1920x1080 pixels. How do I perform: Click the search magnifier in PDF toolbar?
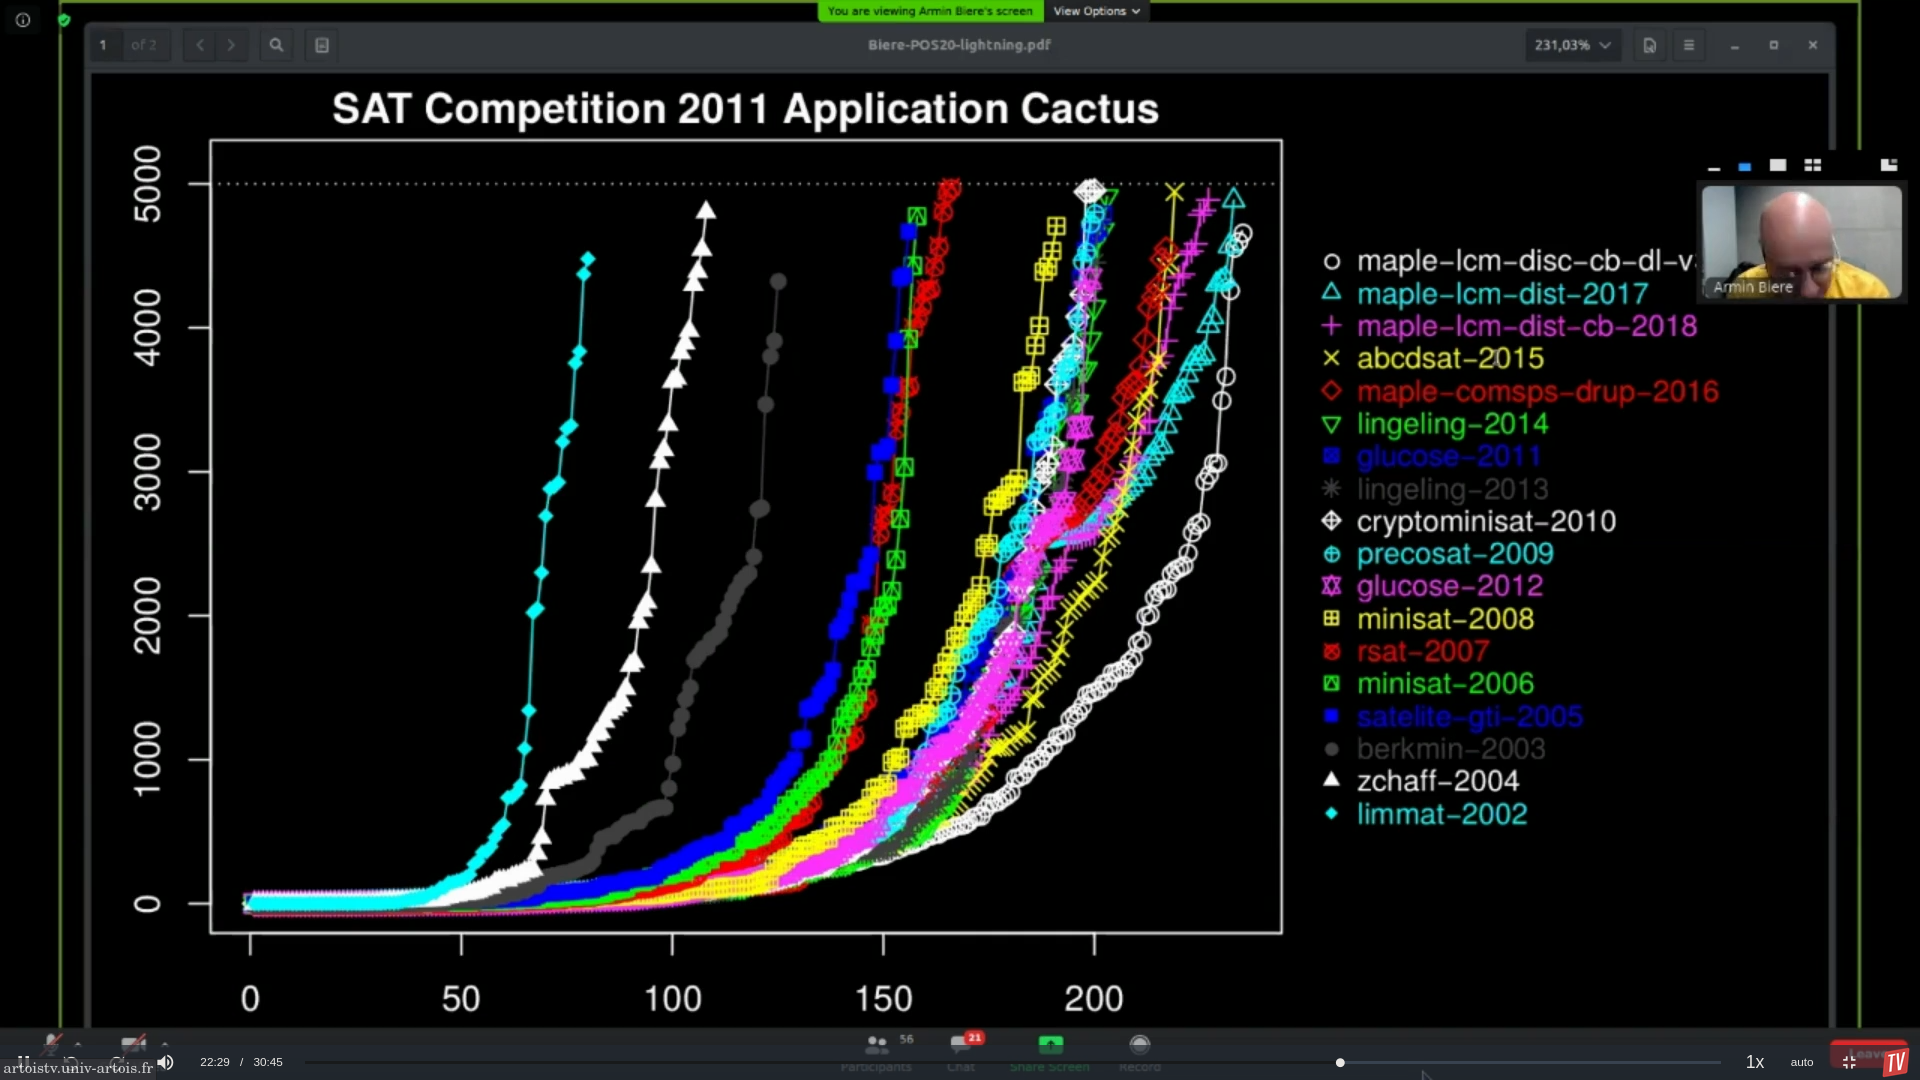point(276,45)
